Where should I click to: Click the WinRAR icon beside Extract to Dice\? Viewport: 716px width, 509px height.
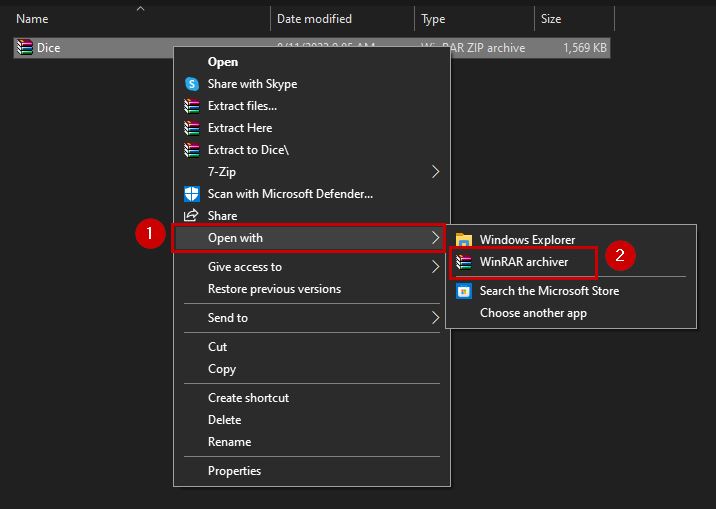pos(192,150)
